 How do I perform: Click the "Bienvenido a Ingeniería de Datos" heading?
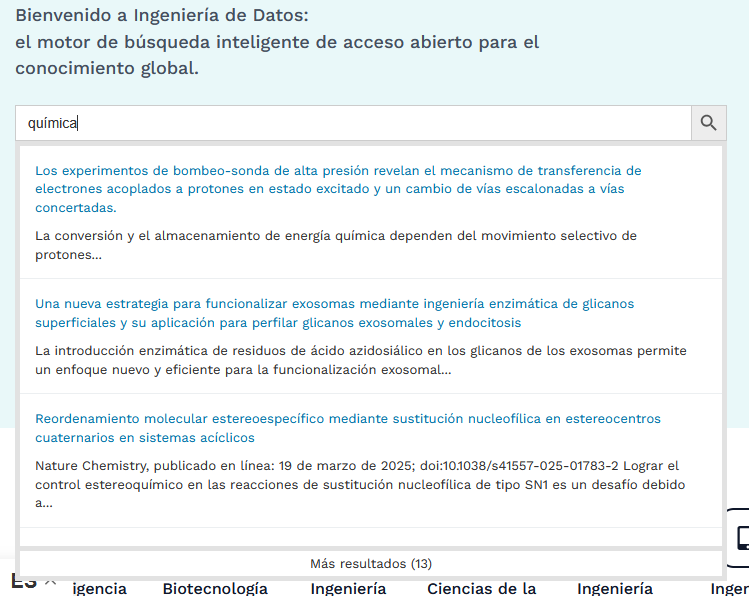[x=162, y=17]
